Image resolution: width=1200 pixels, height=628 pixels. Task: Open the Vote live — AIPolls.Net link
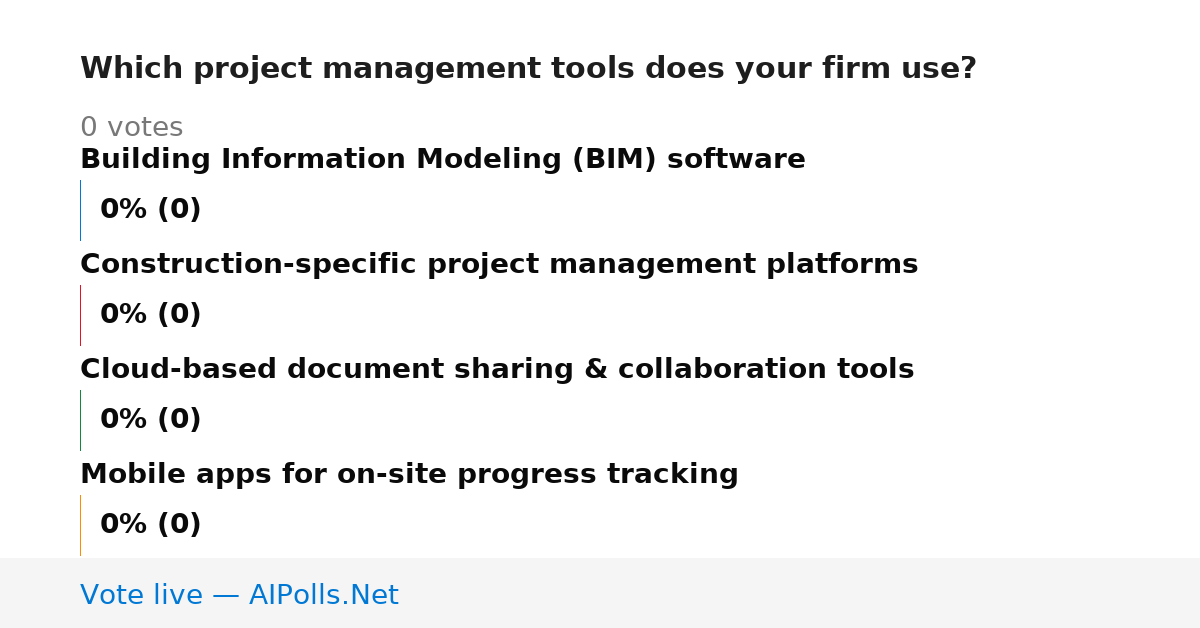tap(239, 596)
